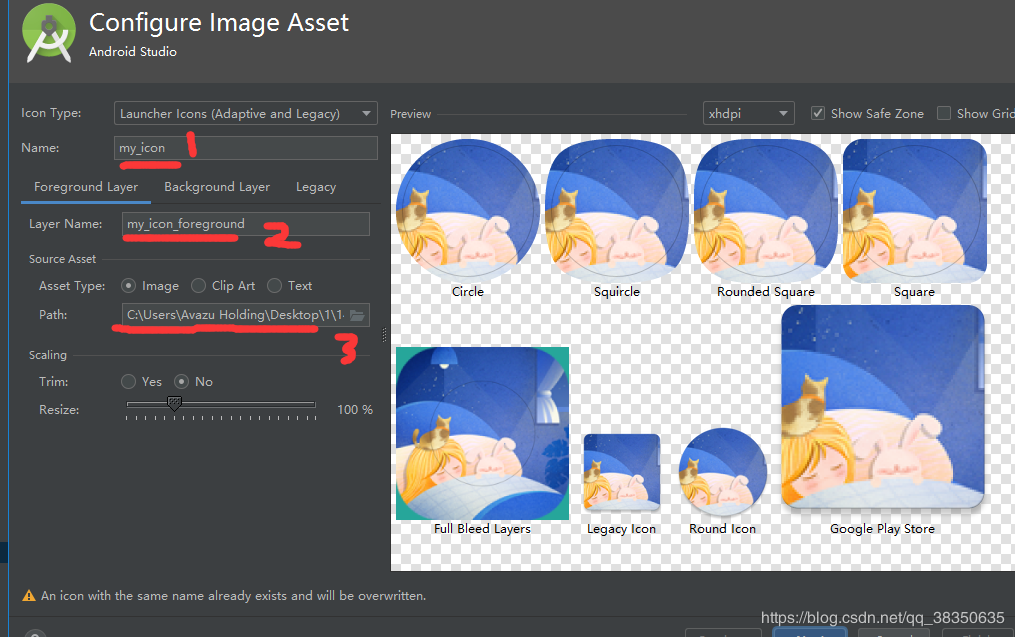The image size is (1015, 637).
Task: Click the Android Studio logo icon
Action: point(47,33)
